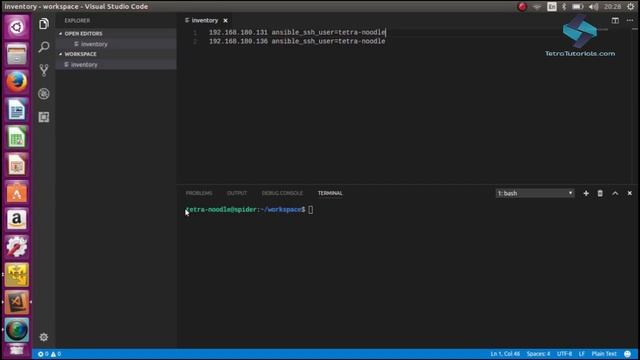Switch to the Problems panel tab

click(x=199, y=193)
